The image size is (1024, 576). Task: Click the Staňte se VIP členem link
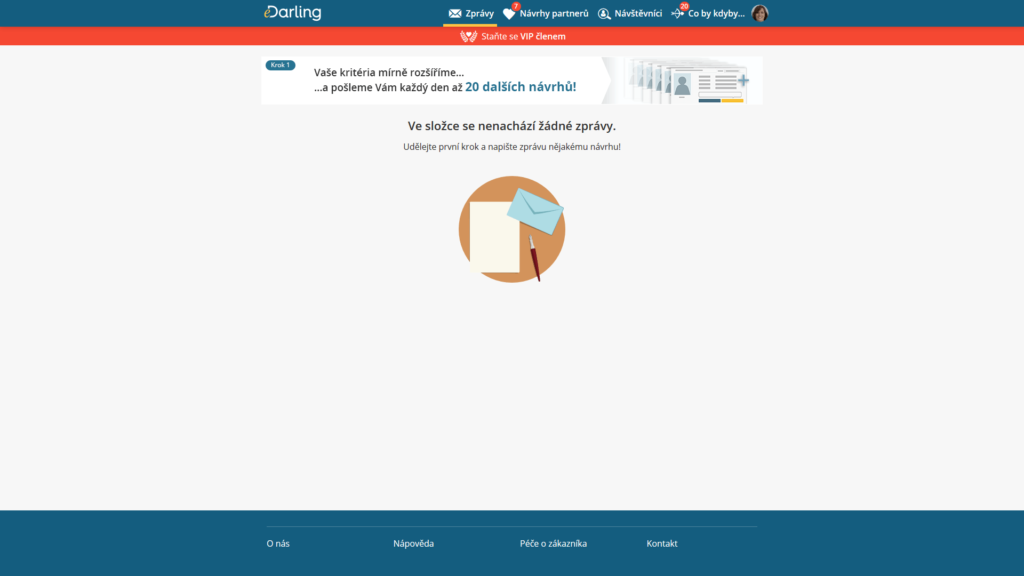(x=523, y=37)
